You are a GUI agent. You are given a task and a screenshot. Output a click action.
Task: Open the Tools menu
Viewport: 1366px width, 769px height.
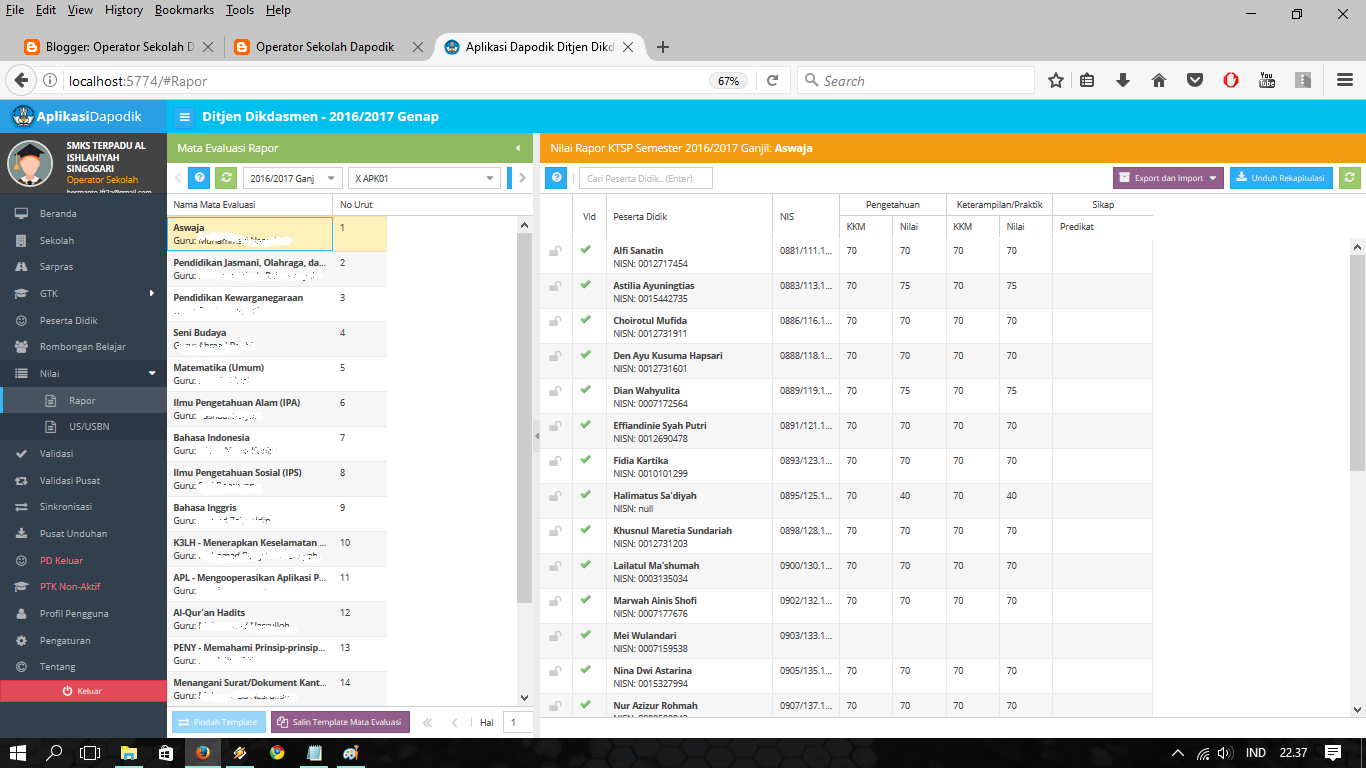(240, 10)
